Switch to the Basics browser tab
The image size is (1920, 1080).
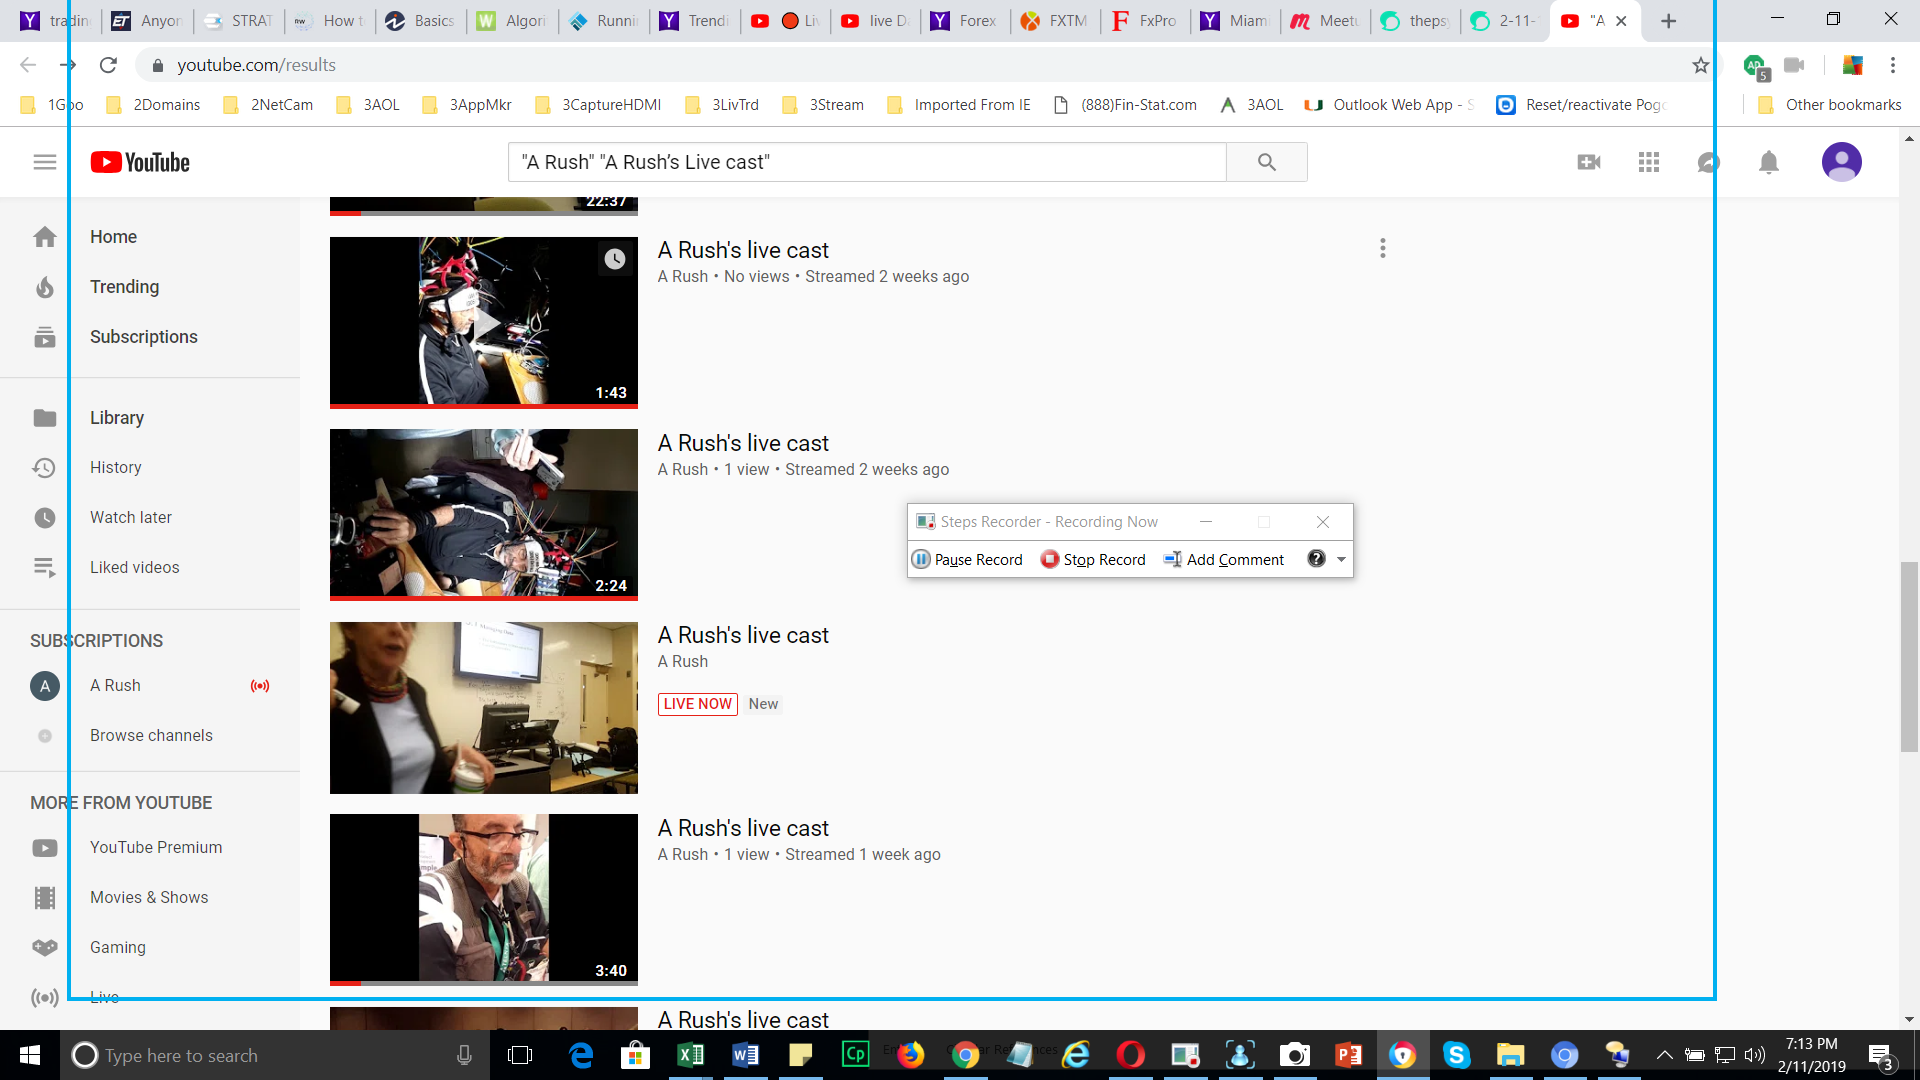pyautogui.click(x=421, y=21)
